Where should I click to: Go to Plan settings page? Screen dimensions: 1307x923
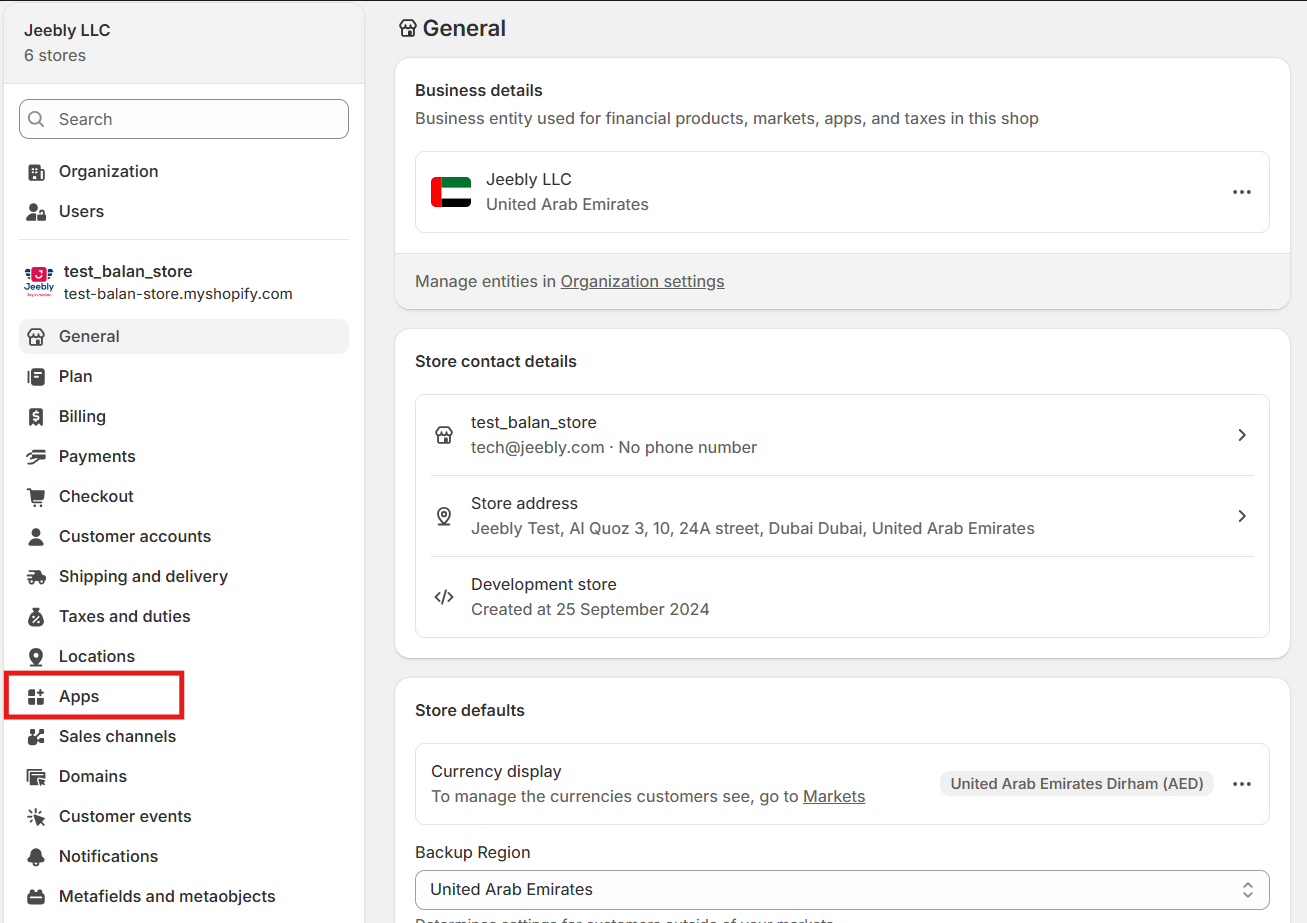pos(184,377)
